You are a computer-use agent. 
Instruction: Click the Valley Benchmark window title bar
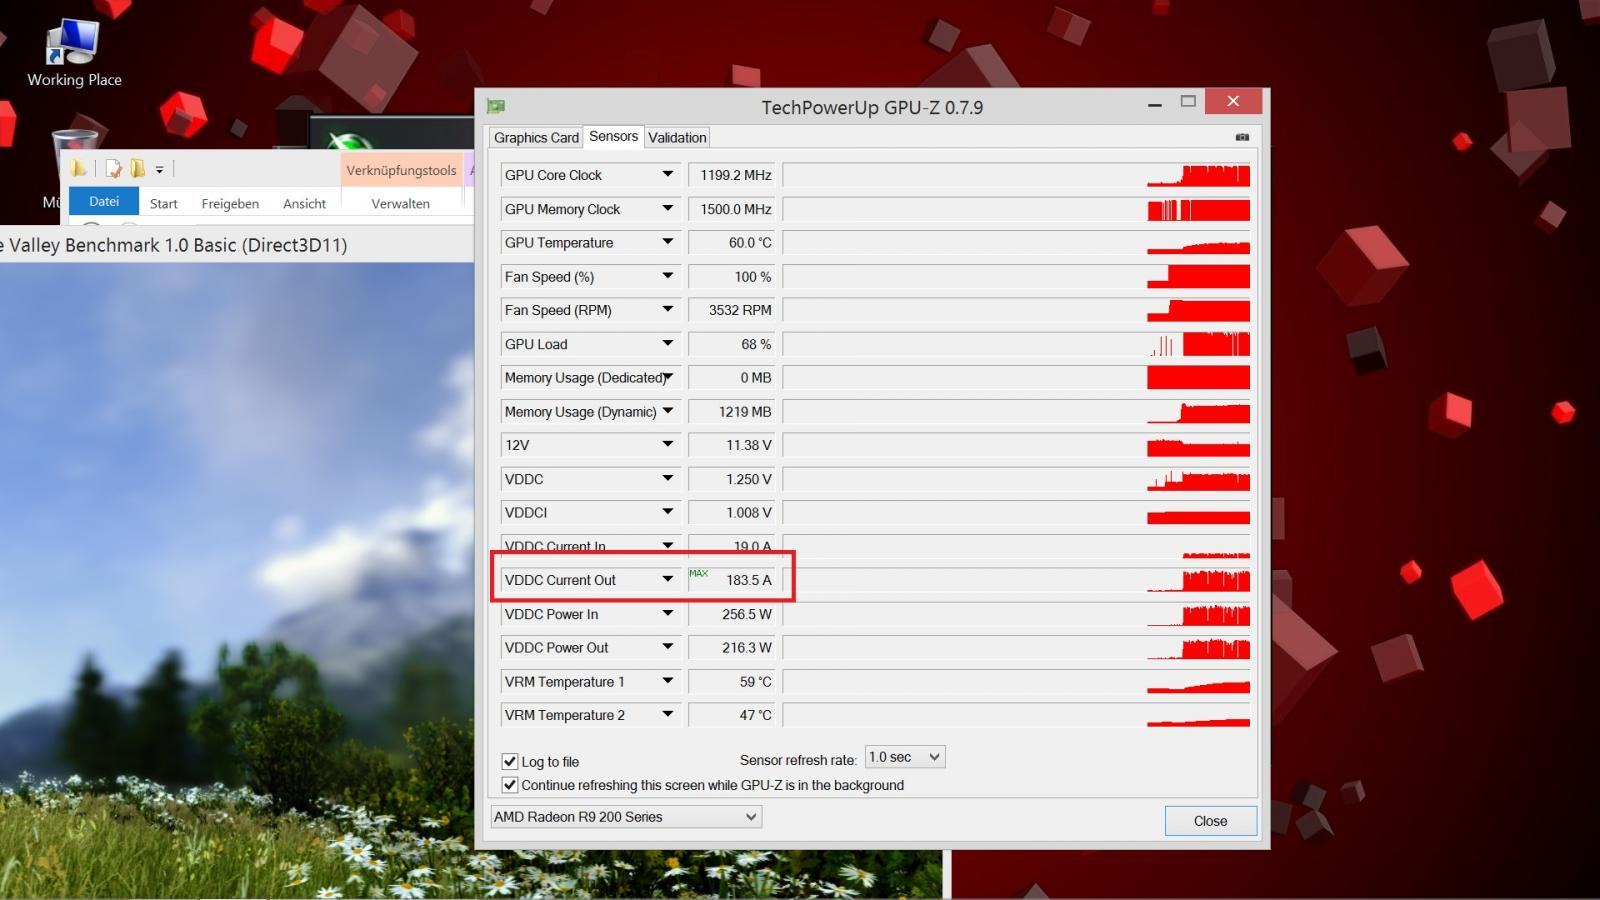[236, 245]
